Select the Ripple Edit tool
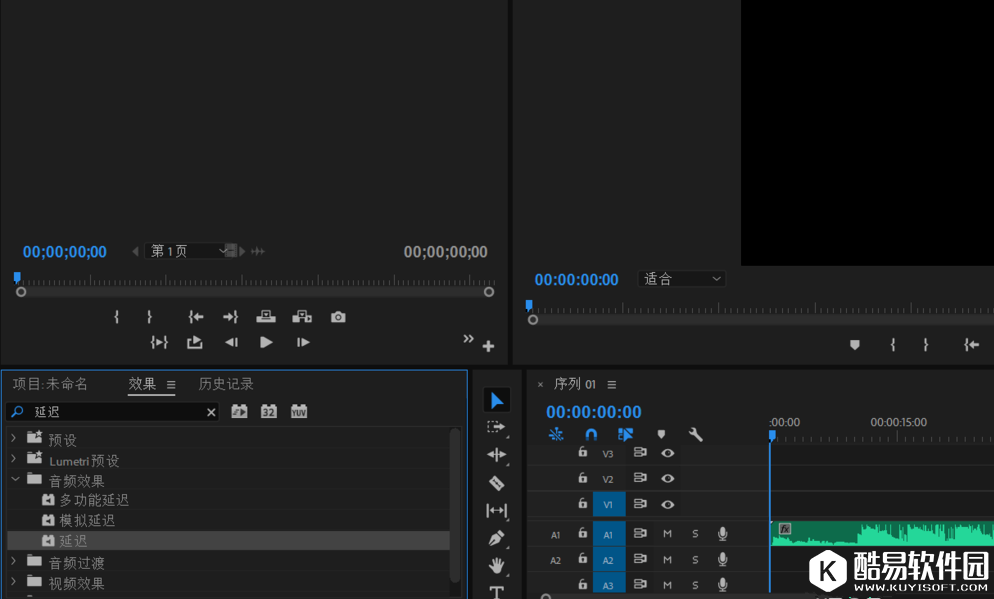 (x=497, y=455)
